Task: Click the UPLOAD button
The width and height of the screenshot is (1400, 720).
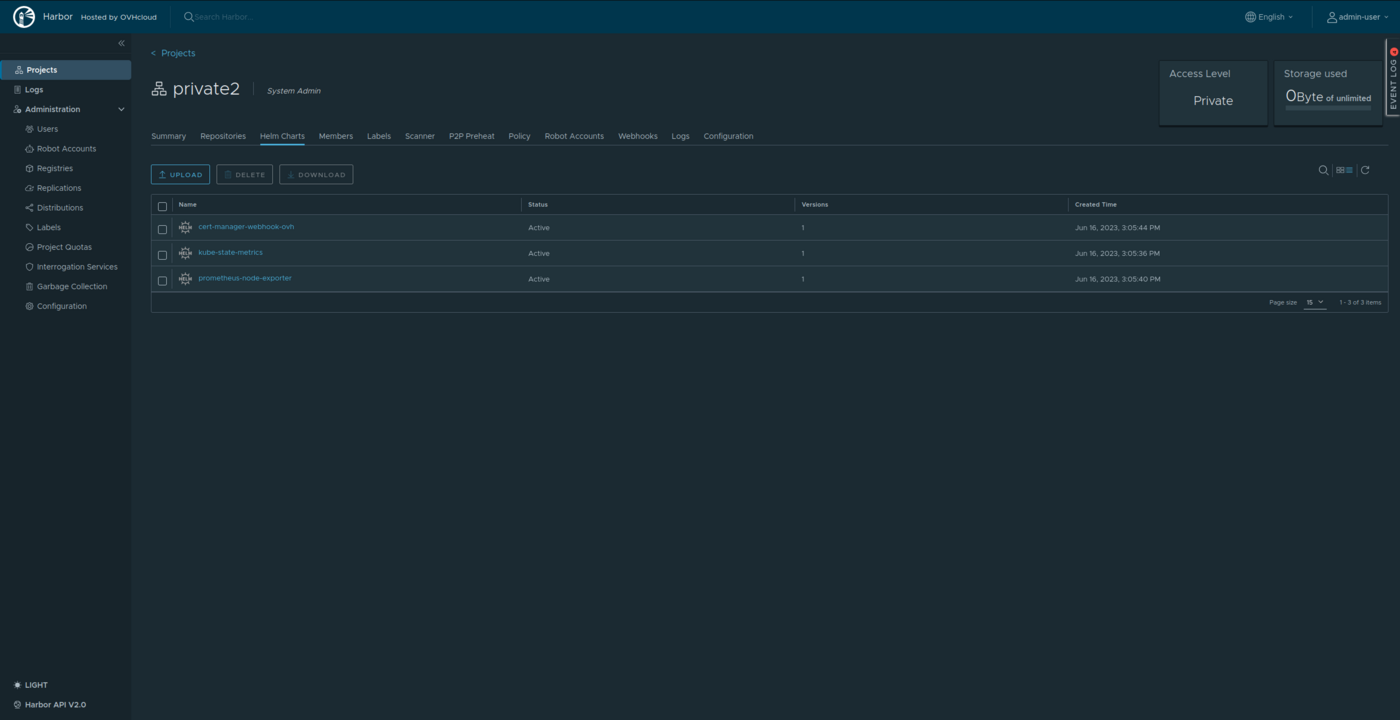Action: click(180, 175)
